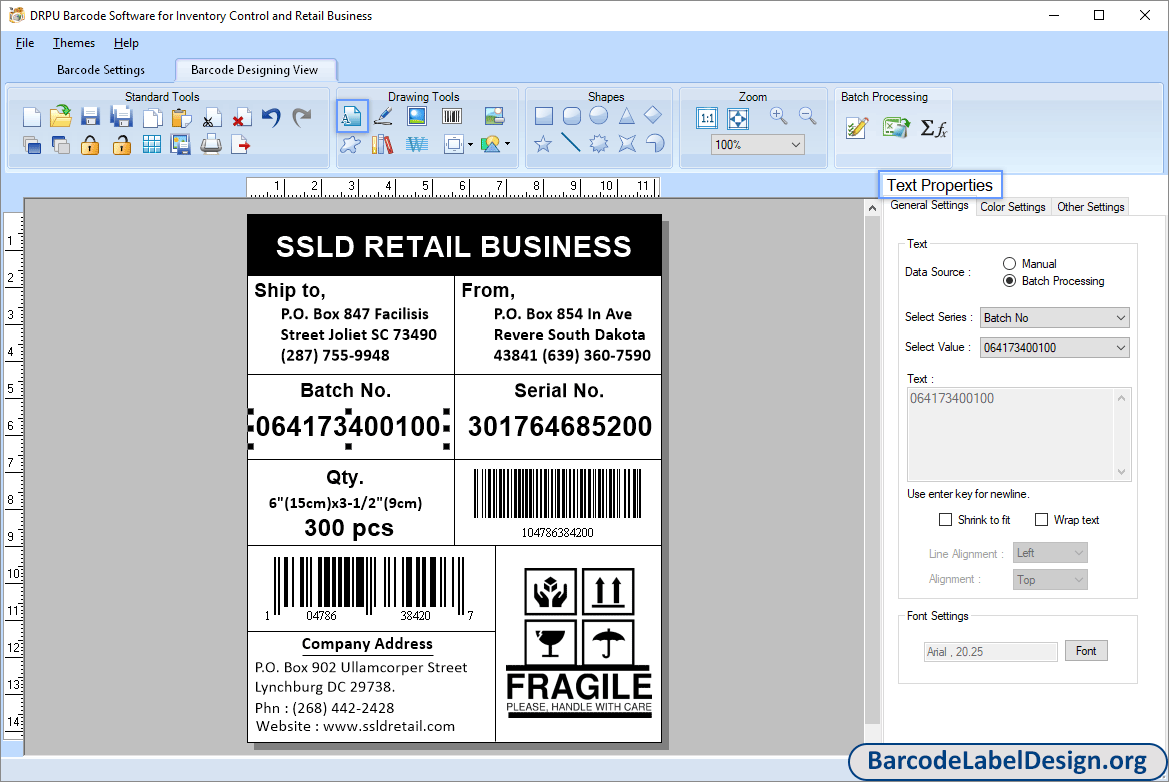Click the Font button
This screenshot has height=782, width=1169.
[x=1086, y=651]
